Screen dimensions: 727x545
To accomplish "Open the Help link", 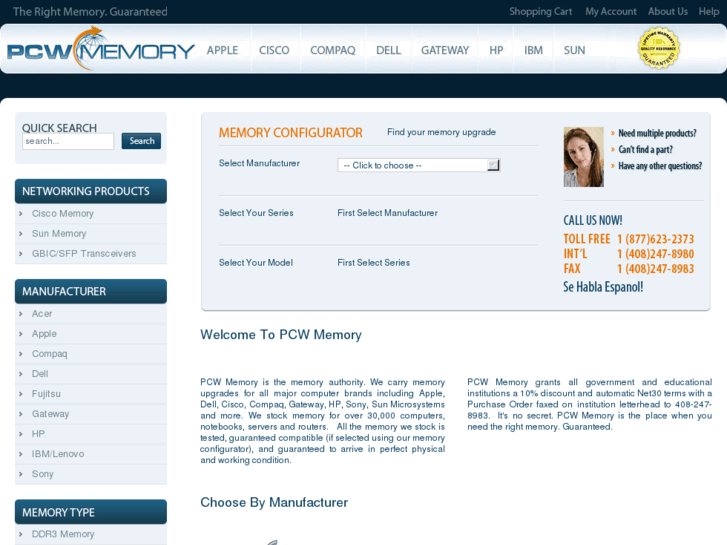I will (709, 12).
